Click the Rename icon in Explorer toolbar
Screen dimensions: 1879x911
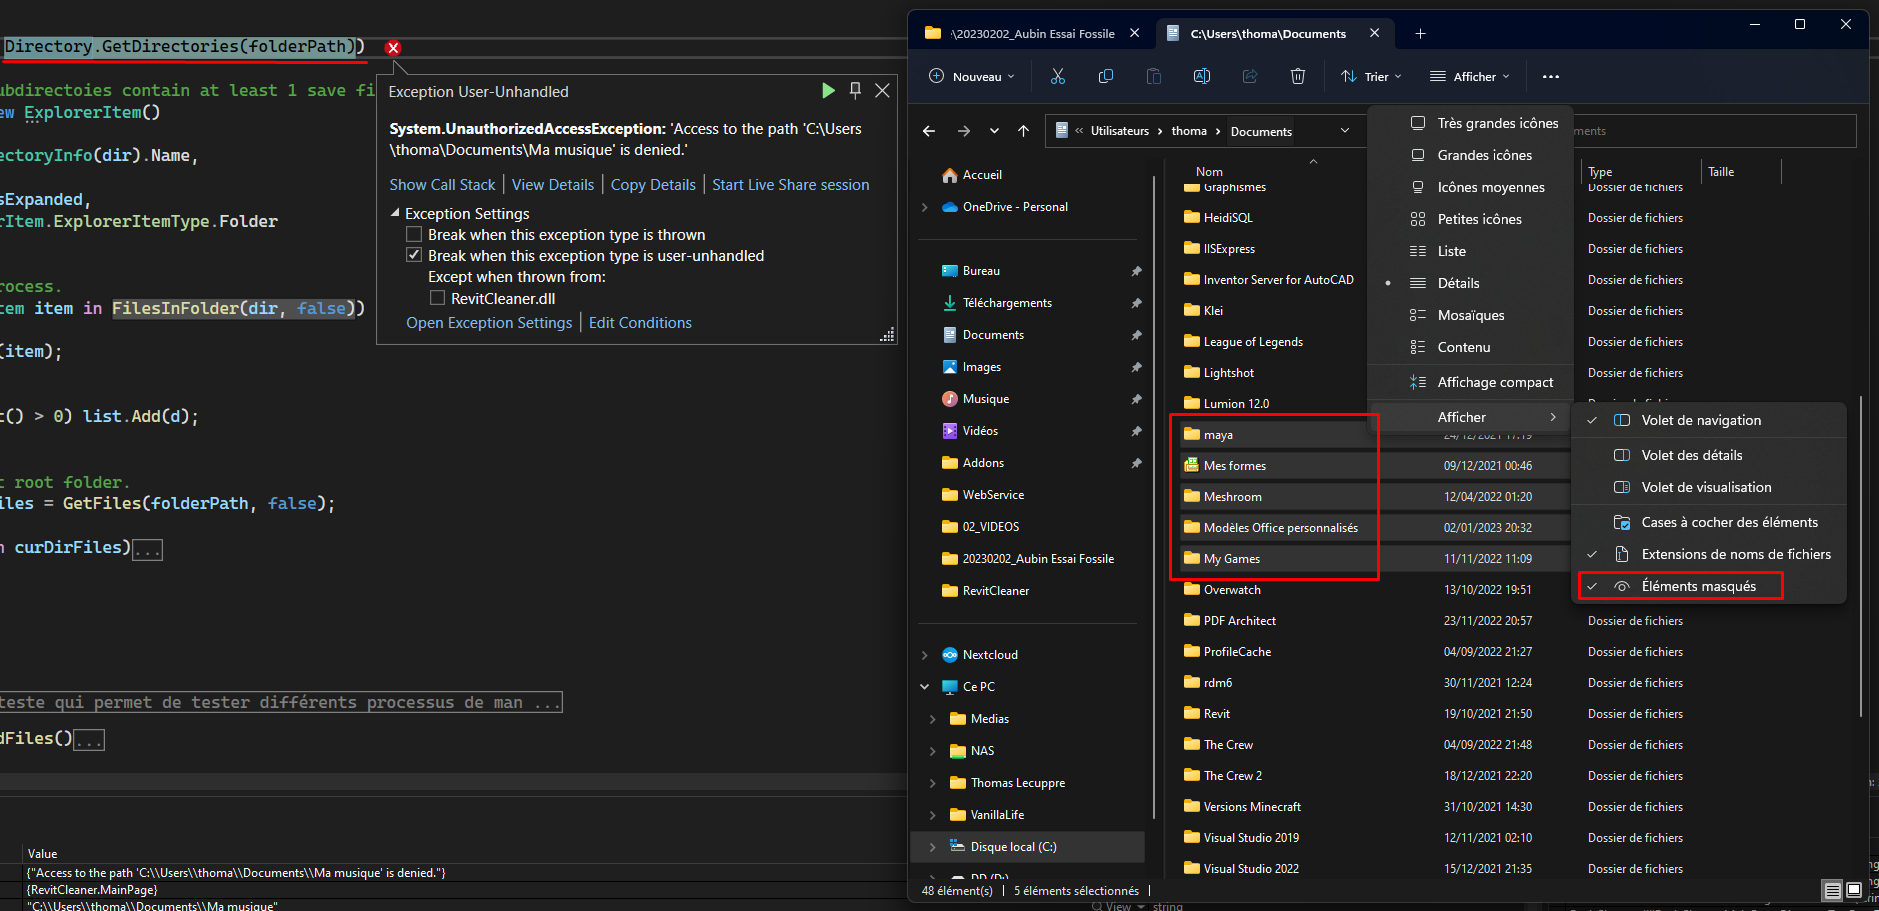pos(1202,76)
